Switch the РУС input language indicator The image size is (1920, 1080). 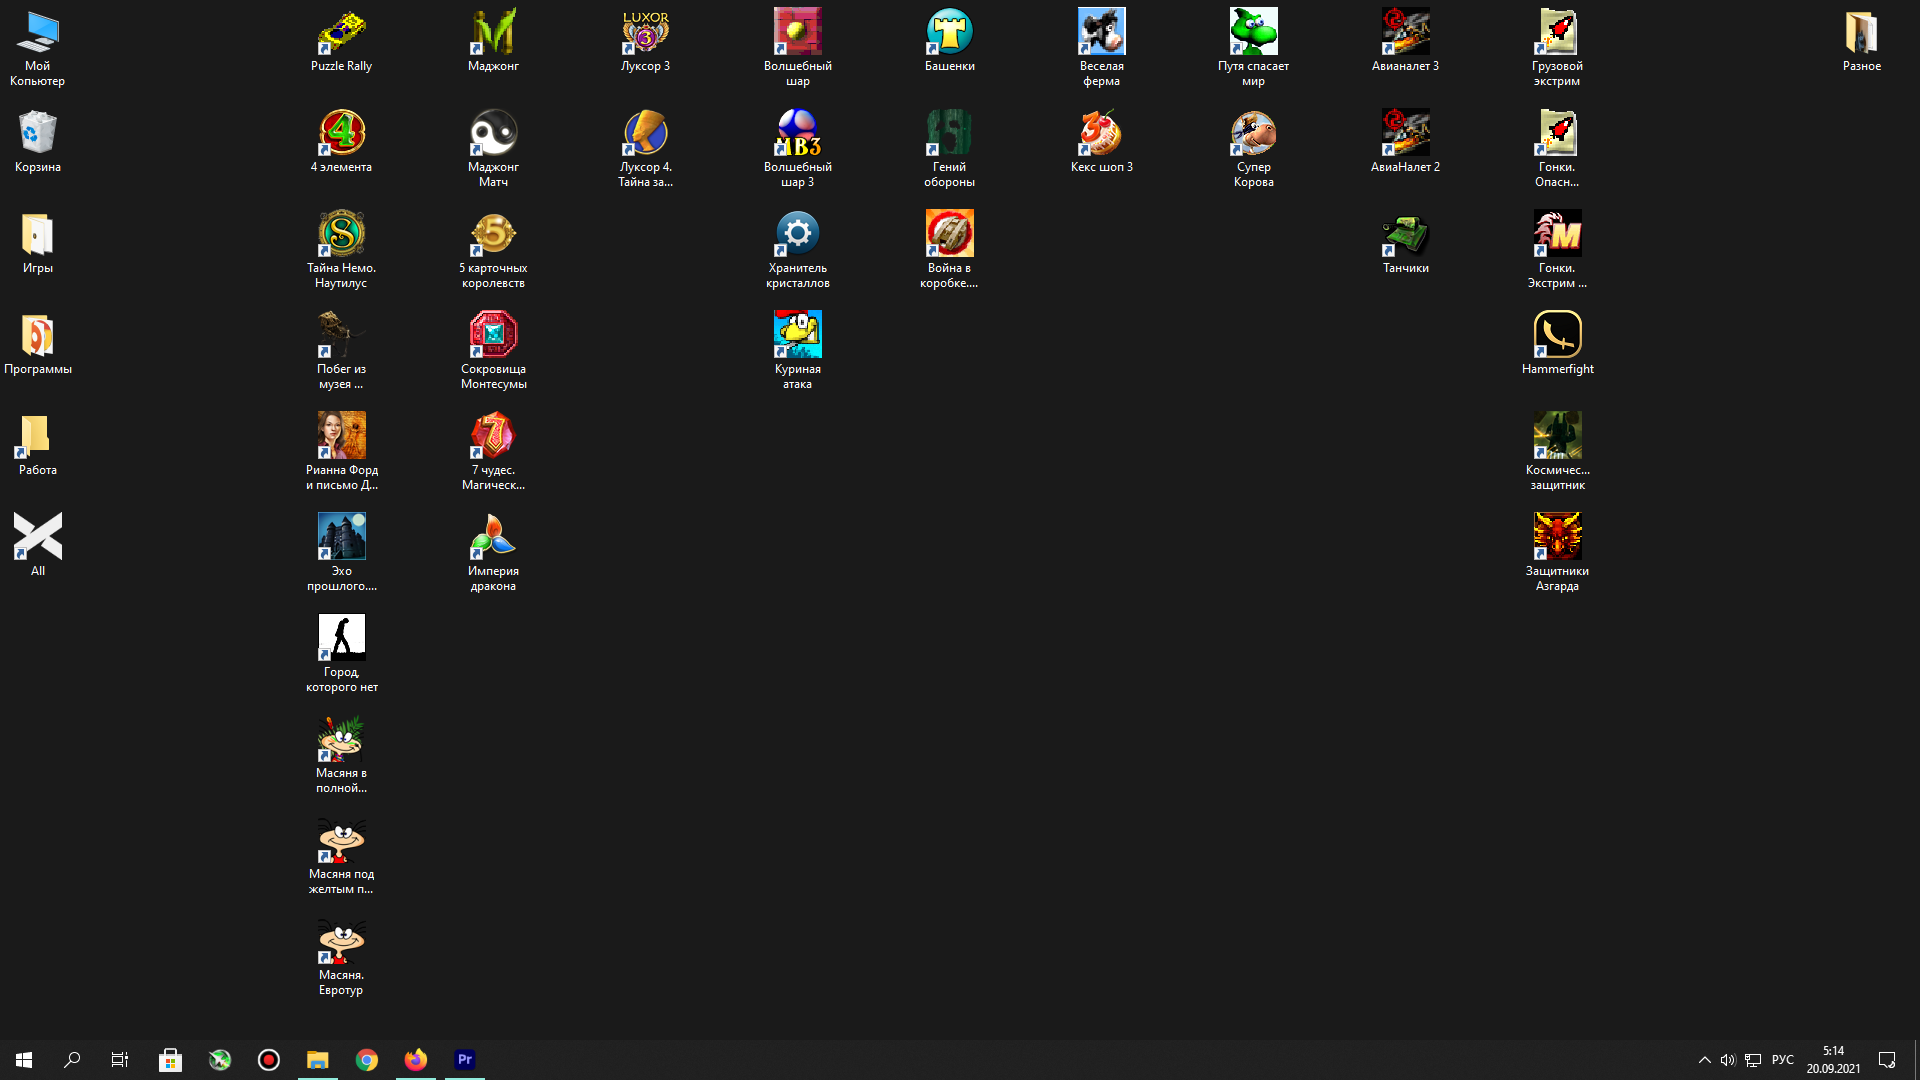click(x=1782, y=1060)
